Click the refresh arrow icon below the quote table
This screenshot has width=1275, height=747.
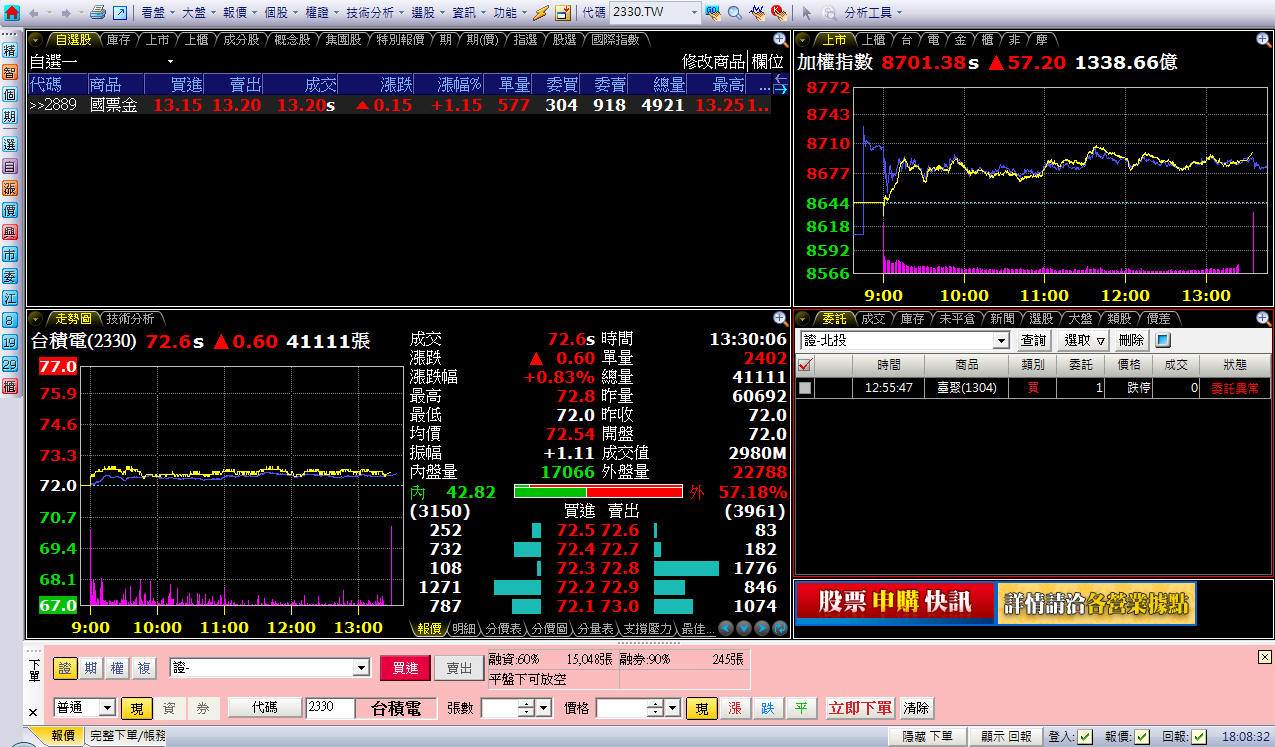779,628
